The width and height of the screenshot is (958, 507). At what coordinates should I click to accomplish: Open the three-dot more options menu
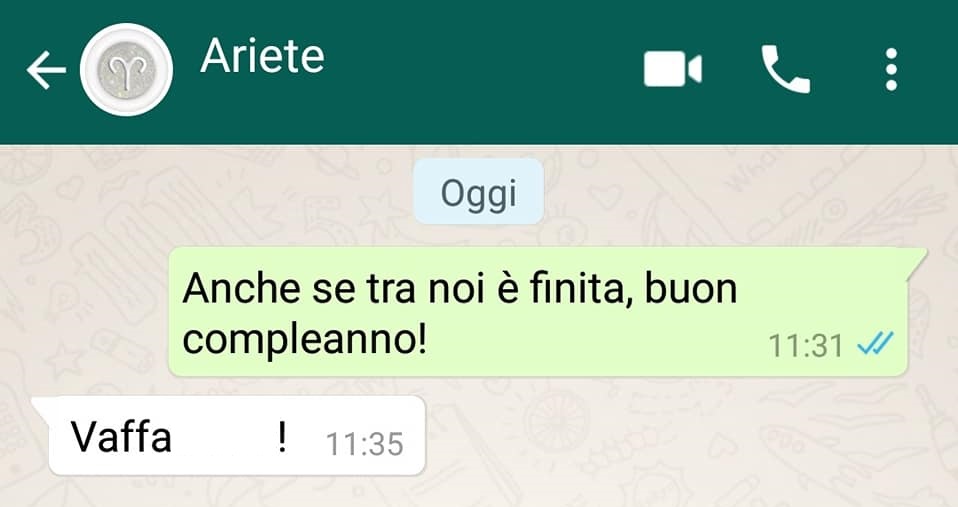coord(891,70)
